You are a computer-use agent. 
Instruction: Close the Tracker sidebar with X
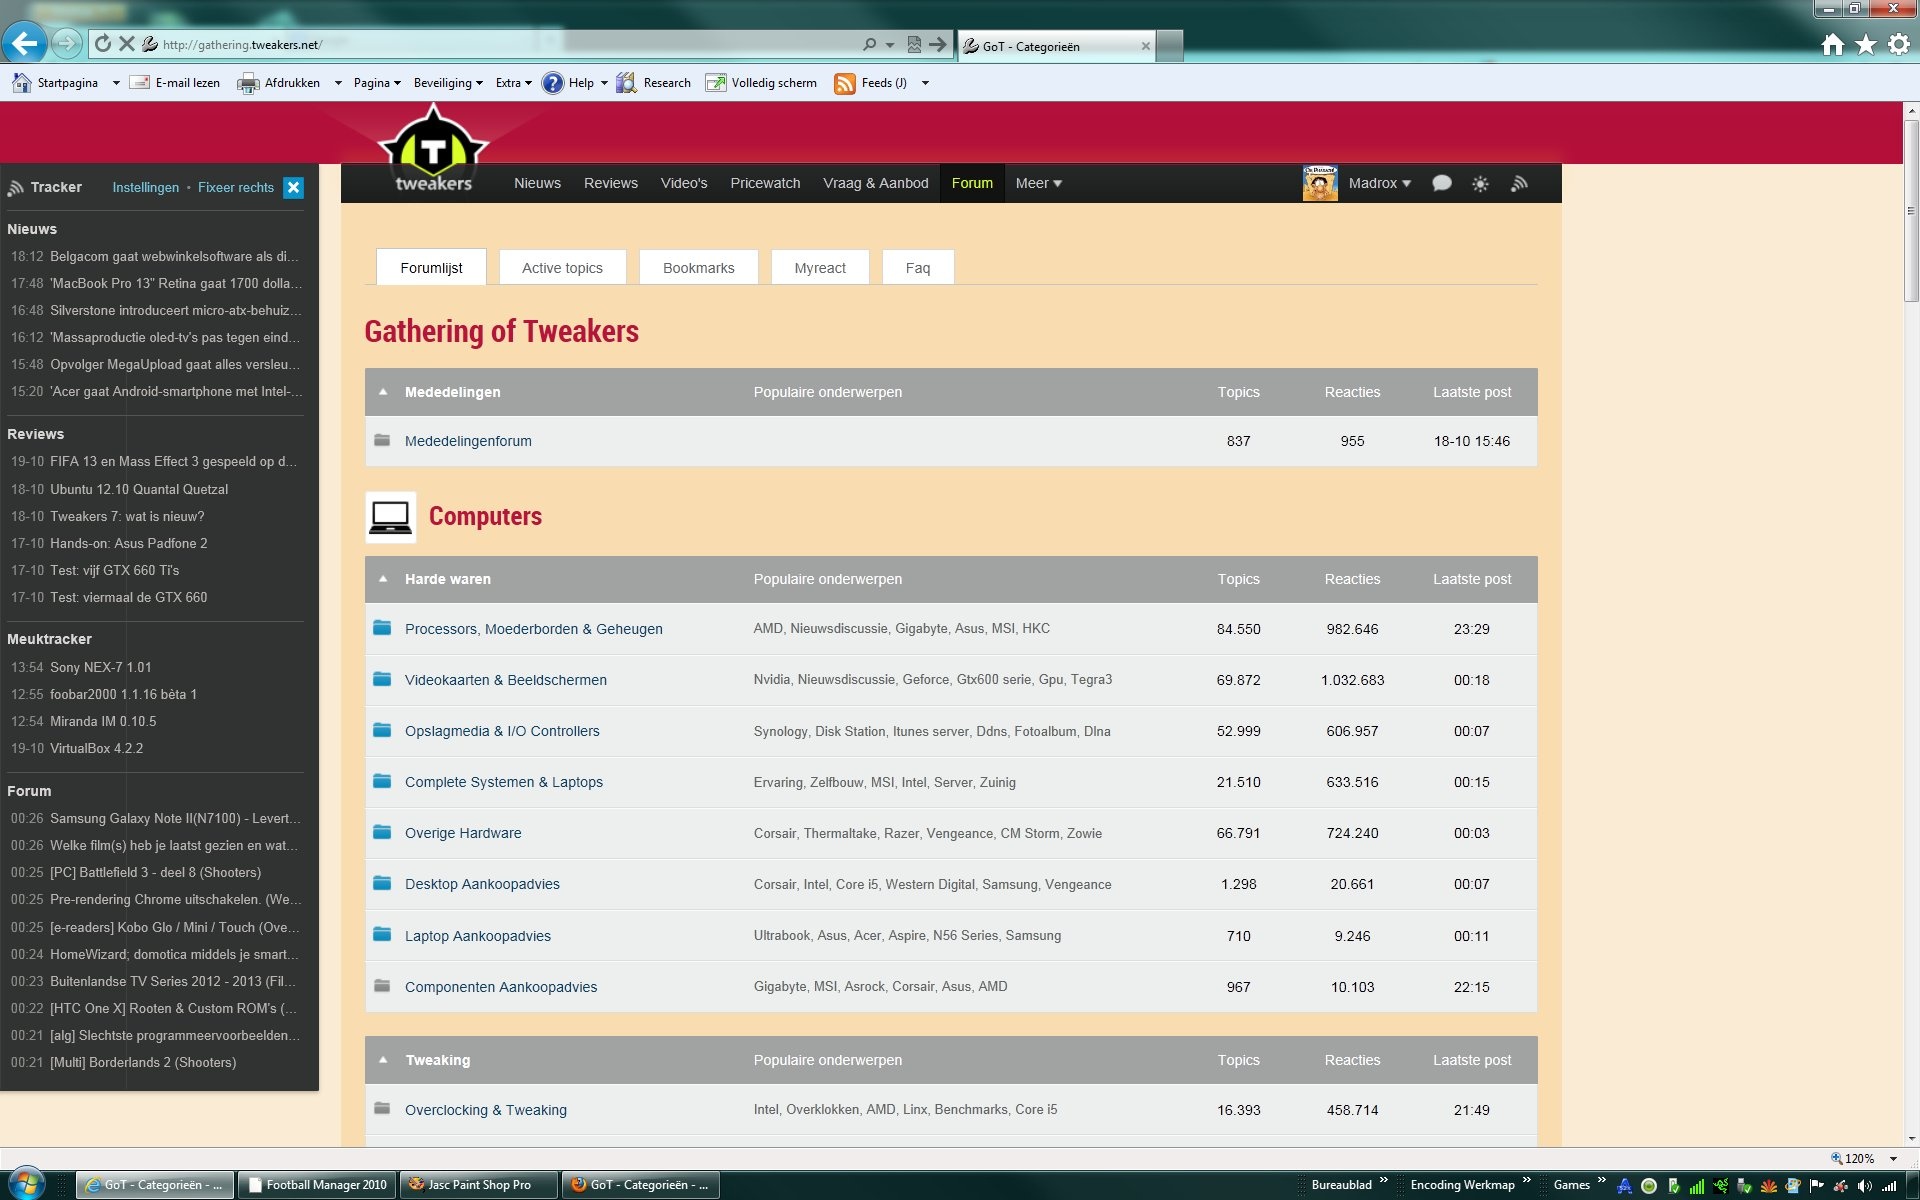(x=293, y=188)
